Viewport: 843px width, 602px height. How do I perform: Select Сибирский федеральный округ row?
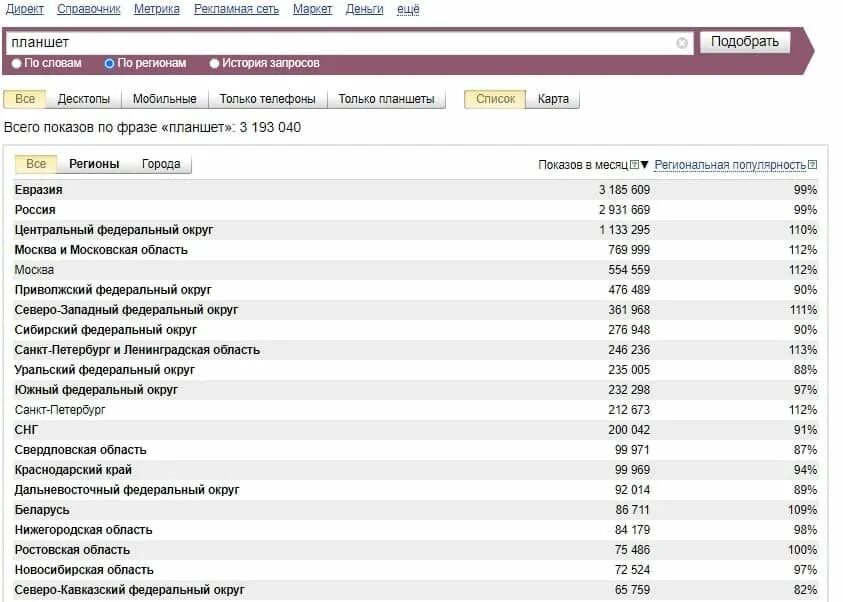click(x=416, y=330)
